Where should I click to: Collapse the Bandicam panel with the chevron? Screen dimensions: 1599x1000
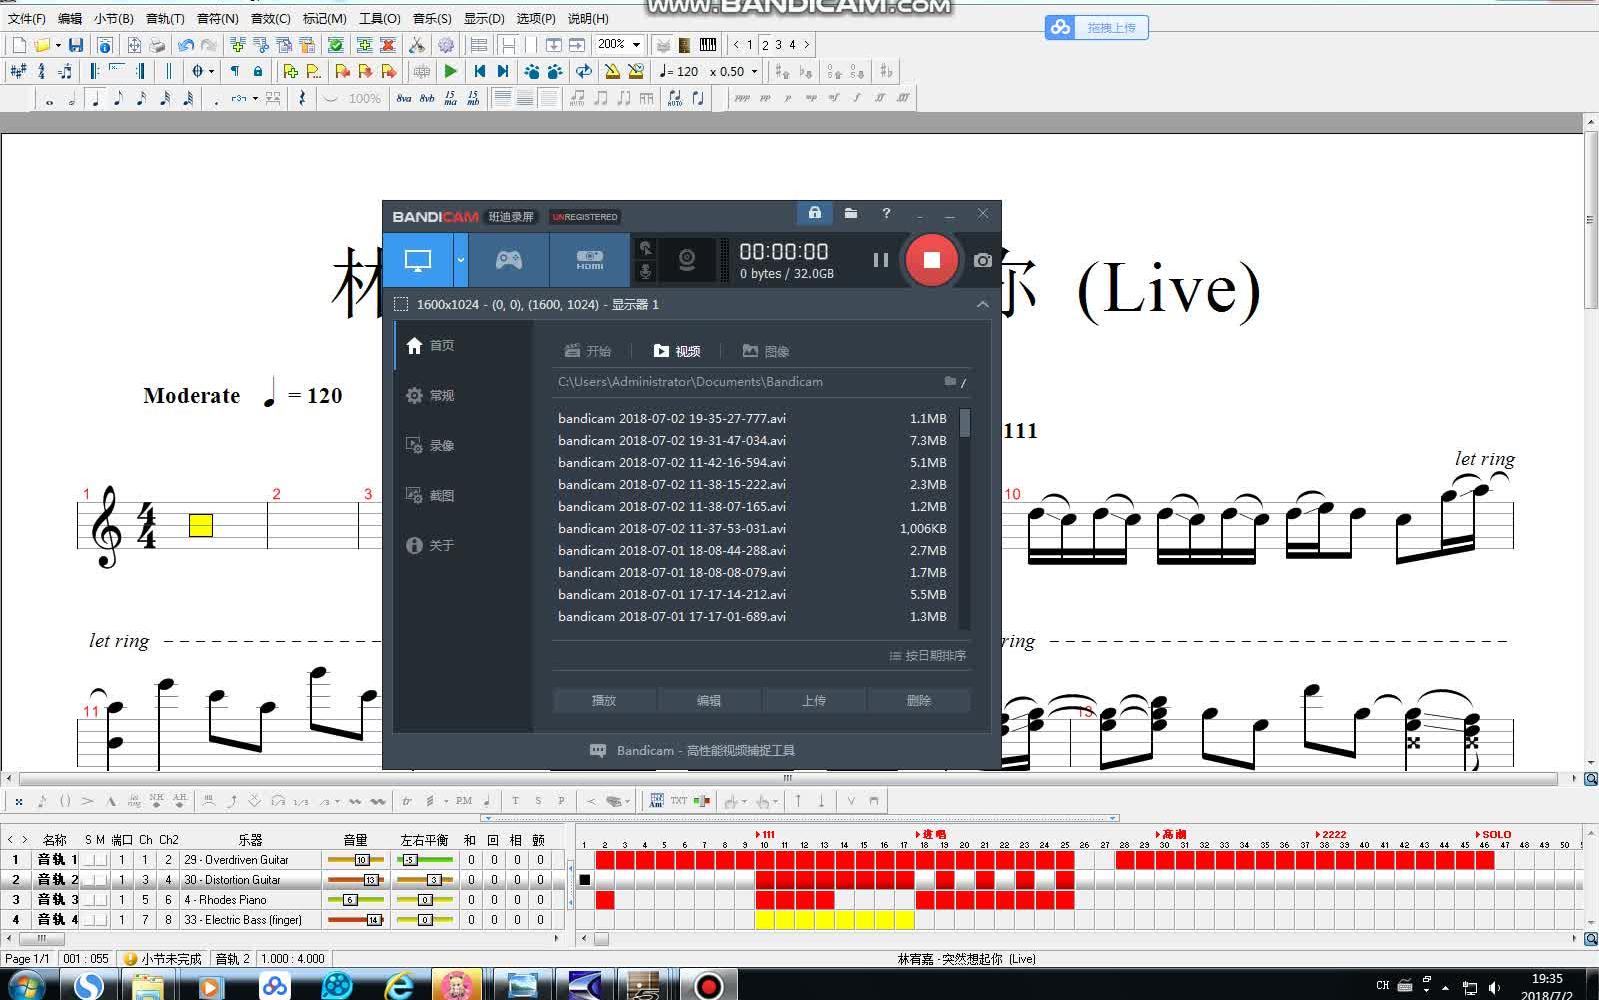(982, 304)
